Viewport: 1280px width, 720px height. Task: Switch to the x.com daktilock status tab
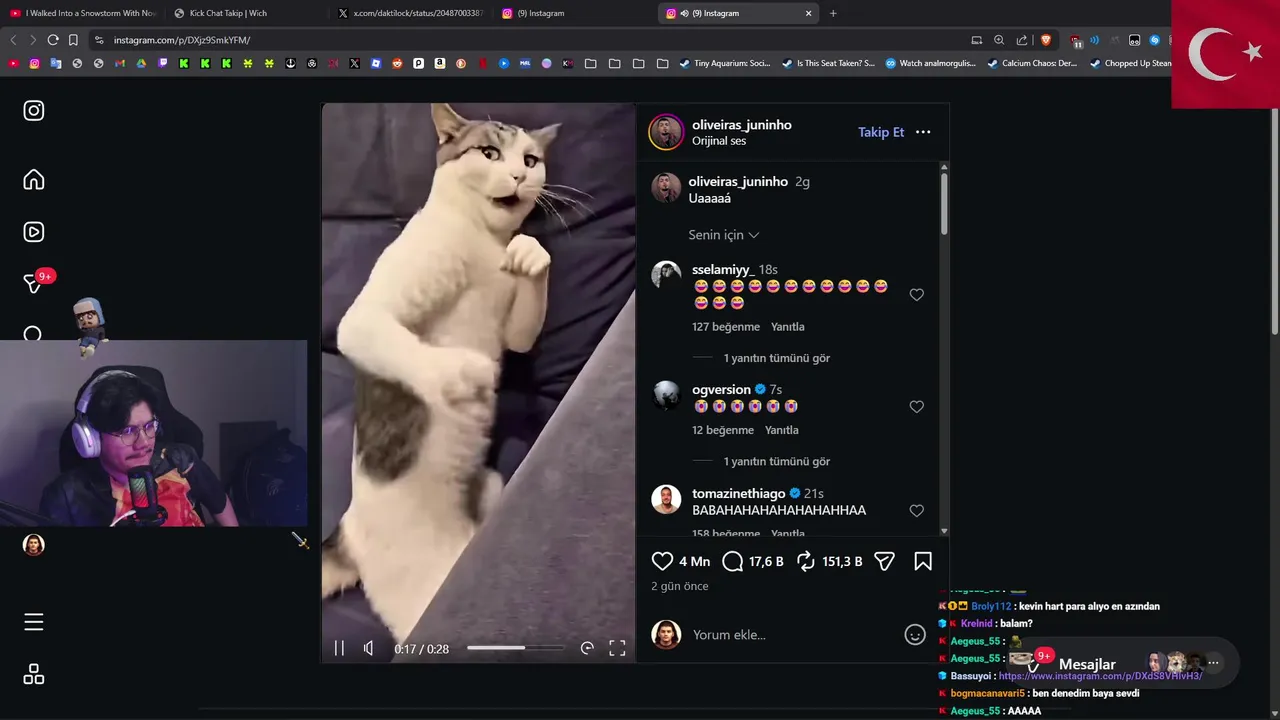tap(410, 13)
